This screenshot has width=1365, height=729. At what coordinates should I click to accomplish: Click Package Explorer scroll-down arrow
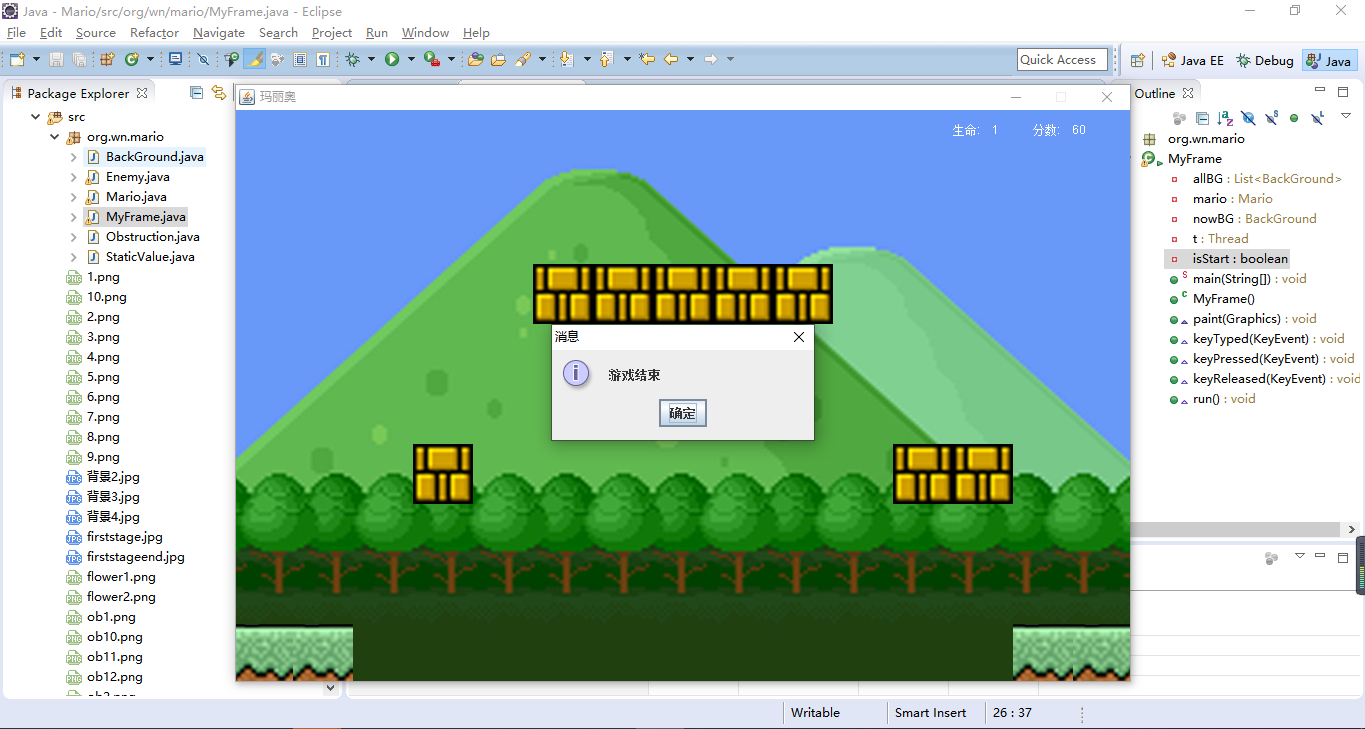tap(331, 688)
